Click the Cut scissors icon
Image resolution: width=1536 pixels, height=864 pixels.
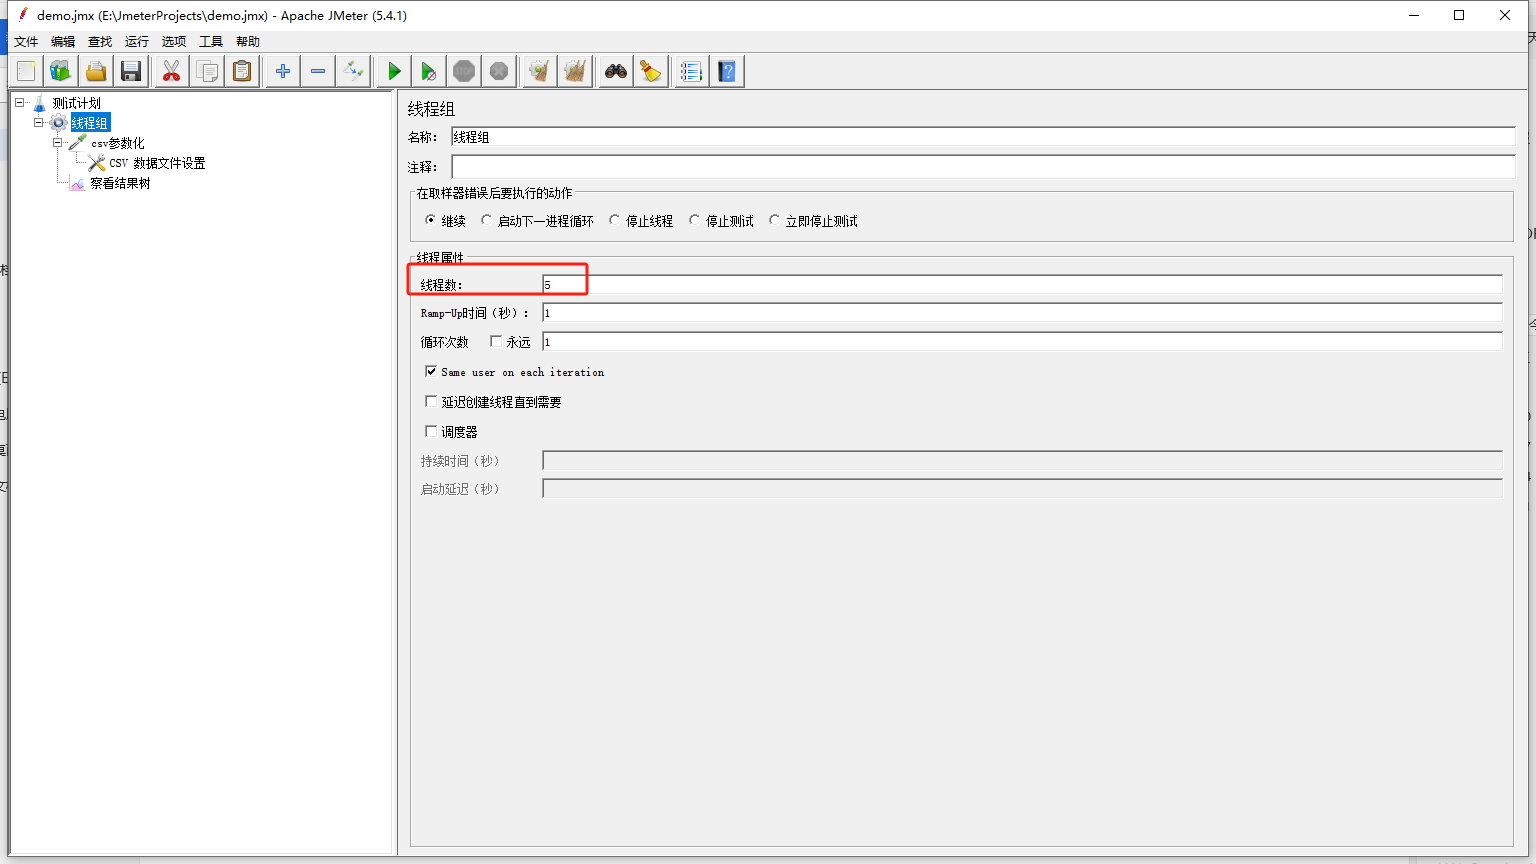[x=172, y=71]
